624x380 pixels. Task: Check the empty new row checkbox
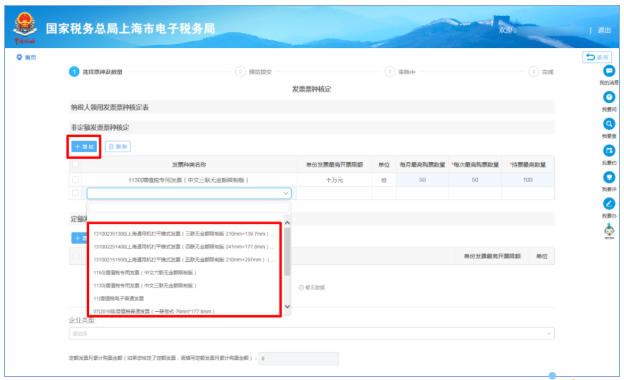point(75,193)
